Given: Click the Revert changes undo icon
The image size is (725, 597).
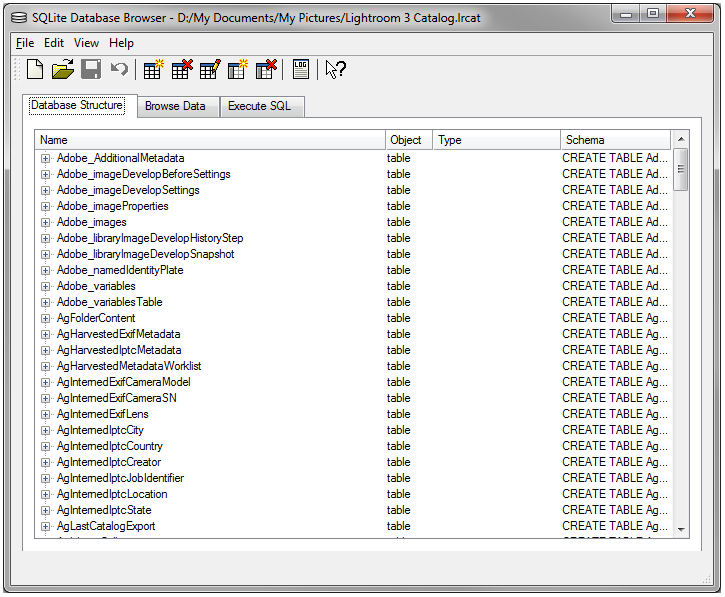Looking at the screenshot, I should point(119,70).
